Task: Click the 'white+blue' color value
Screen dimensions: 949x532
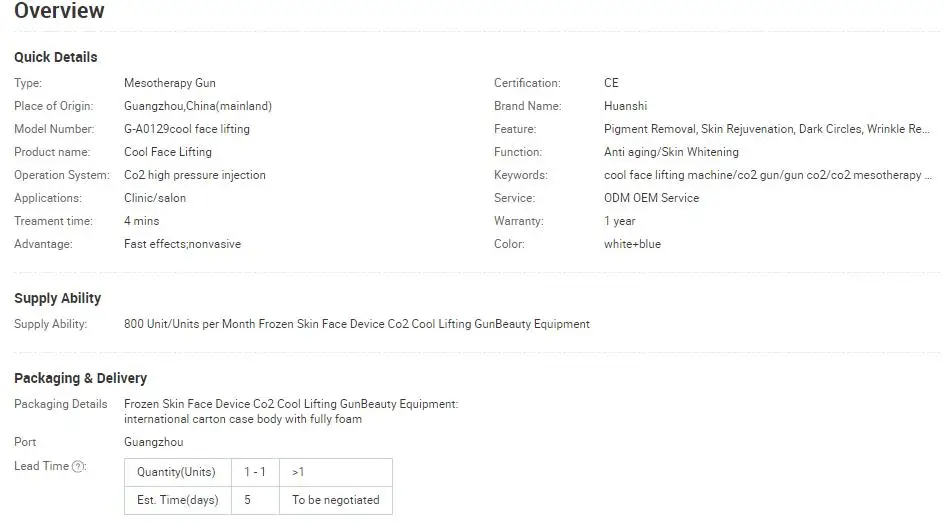Action: (x=632, y=244)
